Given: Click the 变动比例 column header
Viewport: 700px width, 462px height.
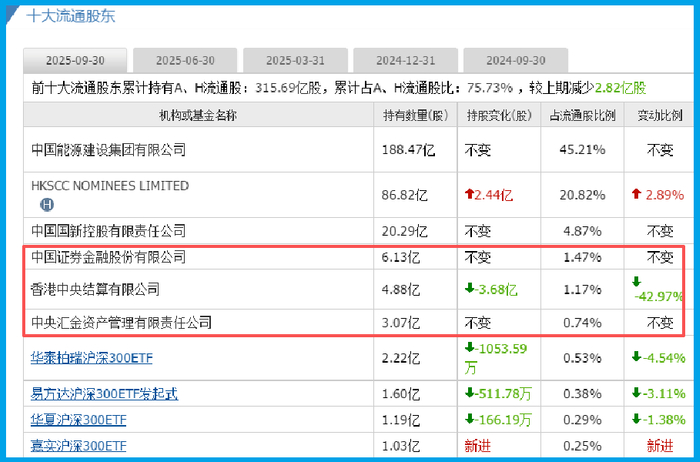Looking at the screenshot, I should coord(660,116).
